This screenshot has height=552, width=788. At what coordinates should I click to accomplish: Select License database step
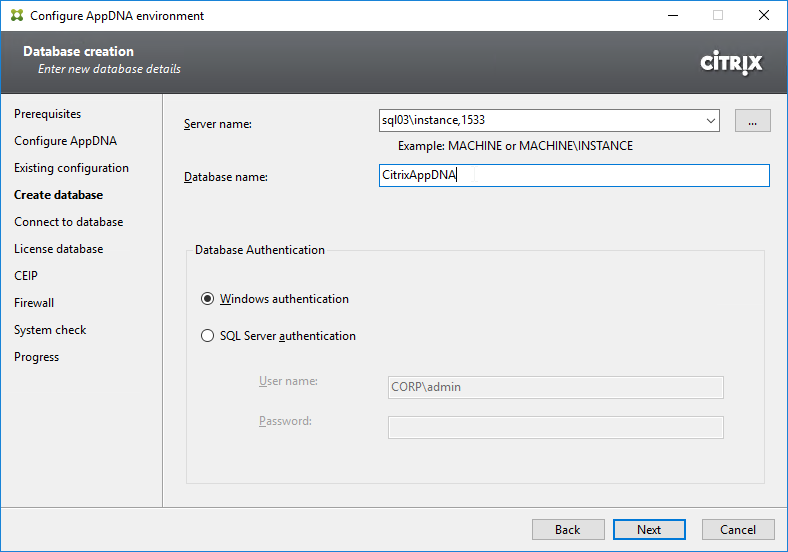58,249
